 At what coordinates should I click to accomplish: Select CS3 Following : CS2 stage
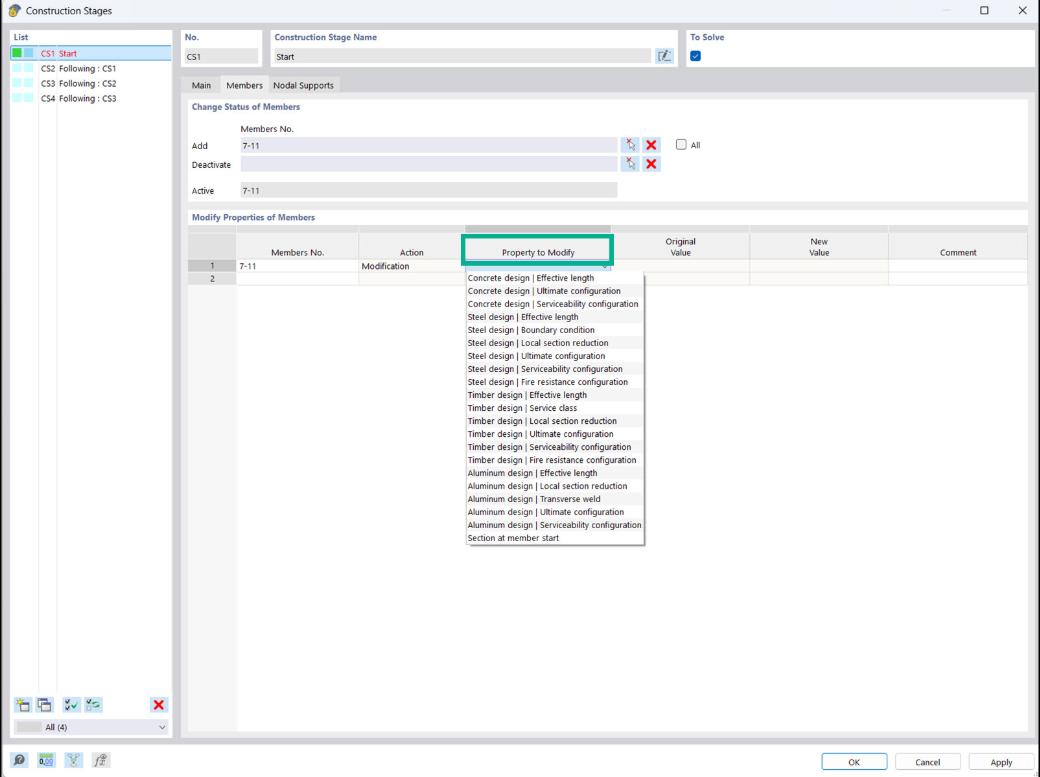91,84
